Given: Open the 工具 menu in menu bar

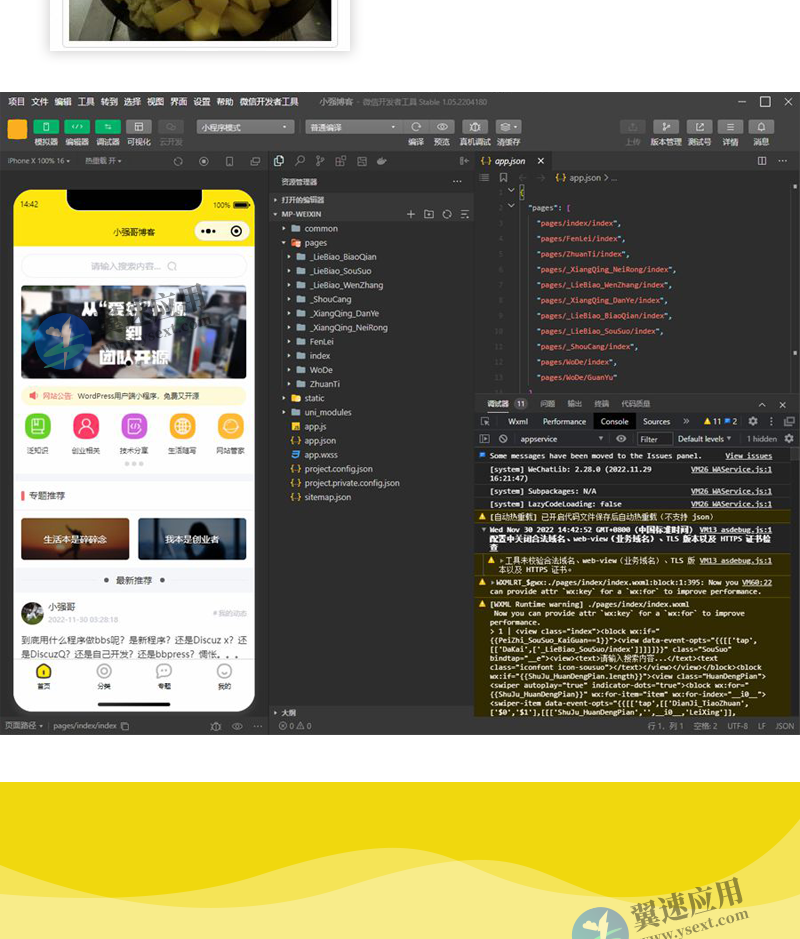Looking at the screenshot, I should [x=86, y=102].
